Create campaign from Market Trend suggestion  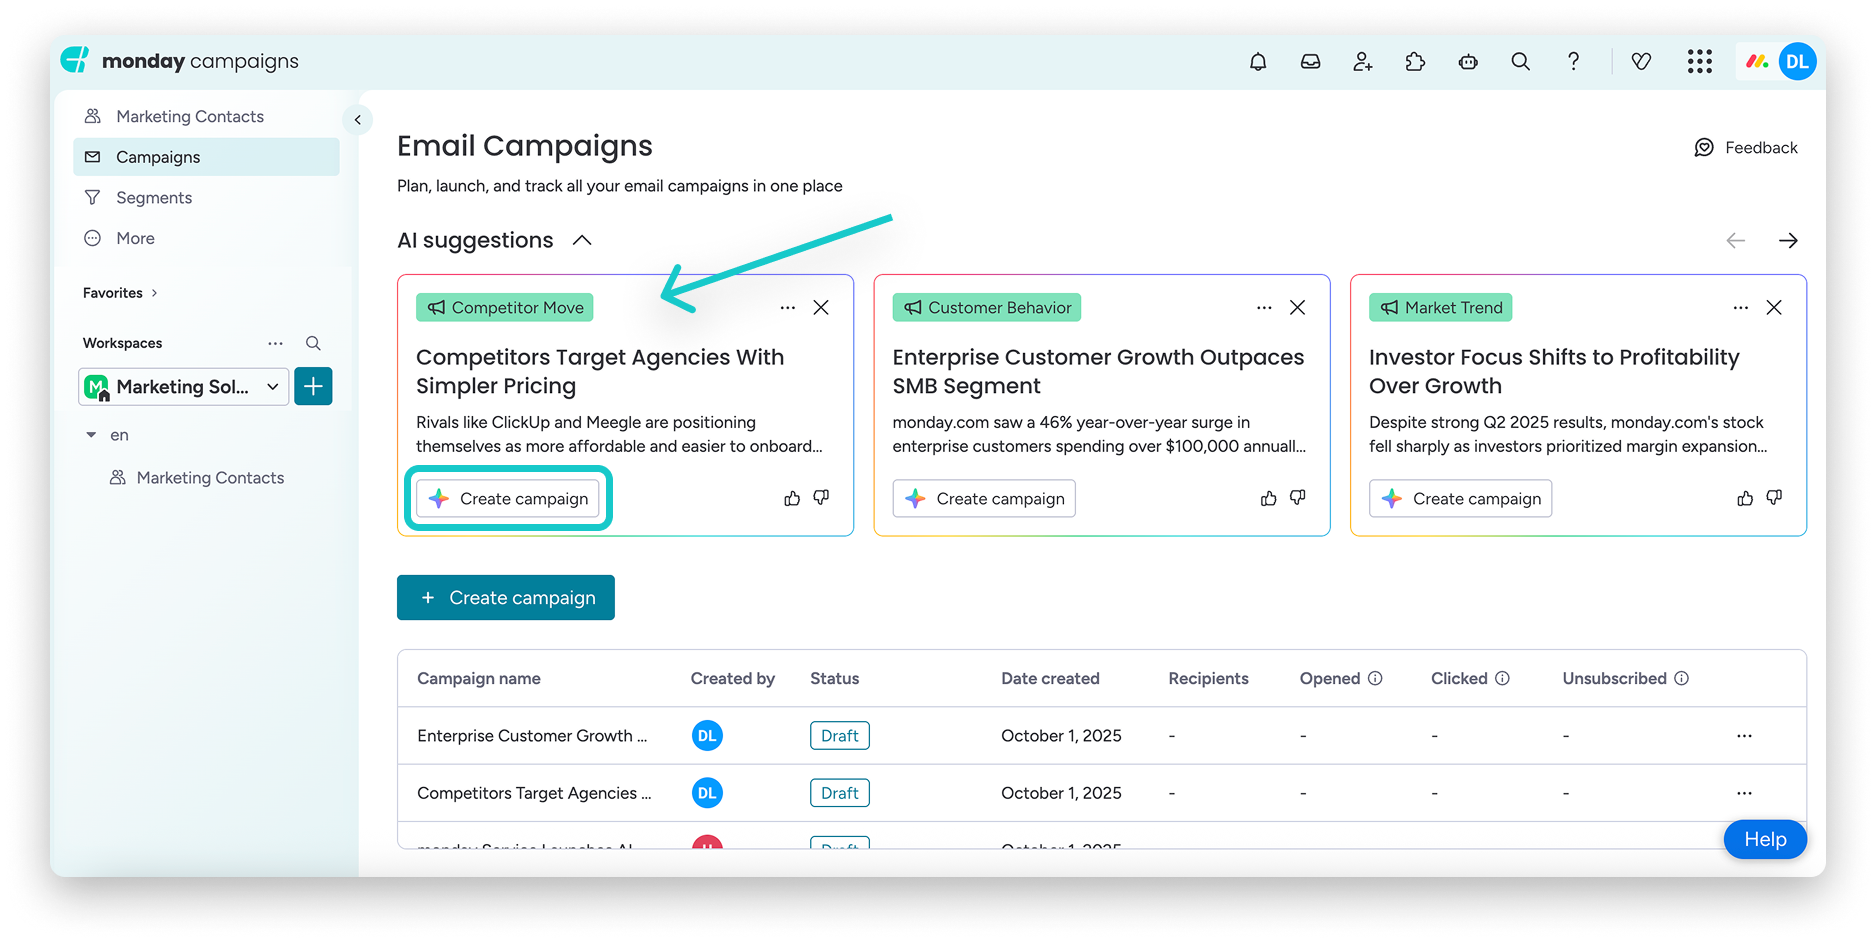tap(1460, 498)
